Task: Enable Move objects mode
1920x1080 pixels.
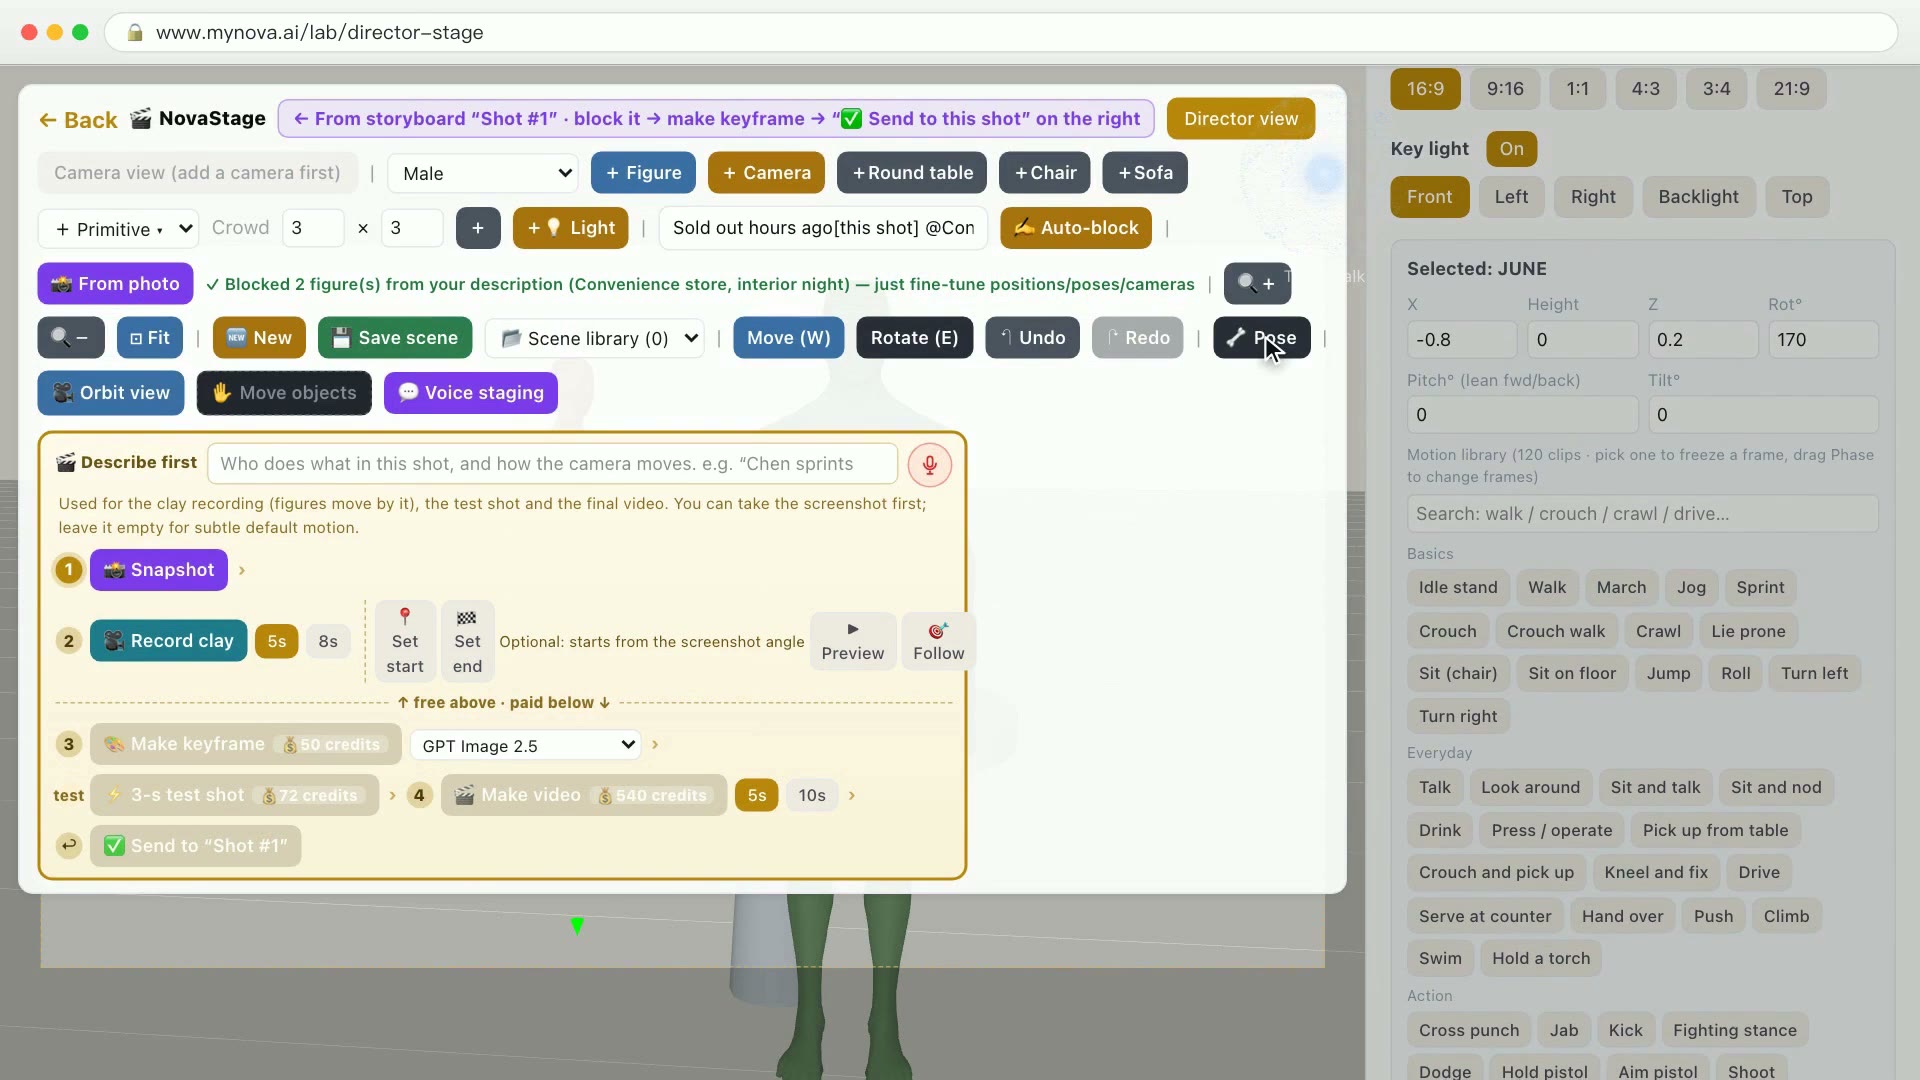Action: [284, 393]
